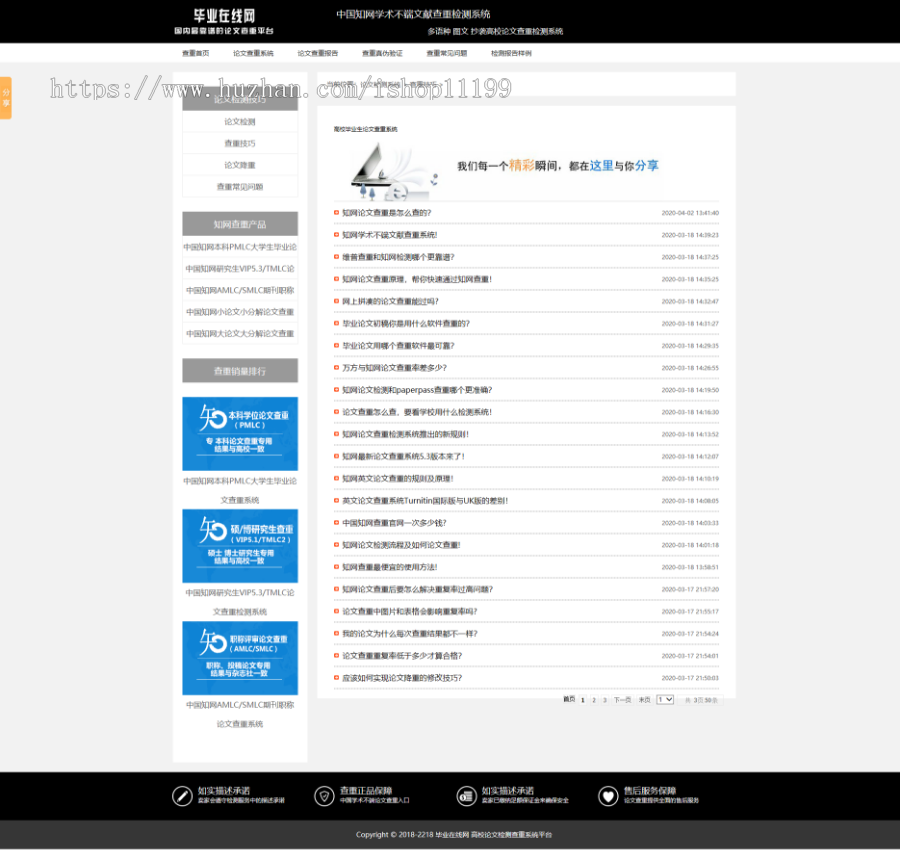Screen dimensions: 900x859
Task: Open article 维普查重和知网检测哪个更靠谱?
Action: (x=398, y=257)
